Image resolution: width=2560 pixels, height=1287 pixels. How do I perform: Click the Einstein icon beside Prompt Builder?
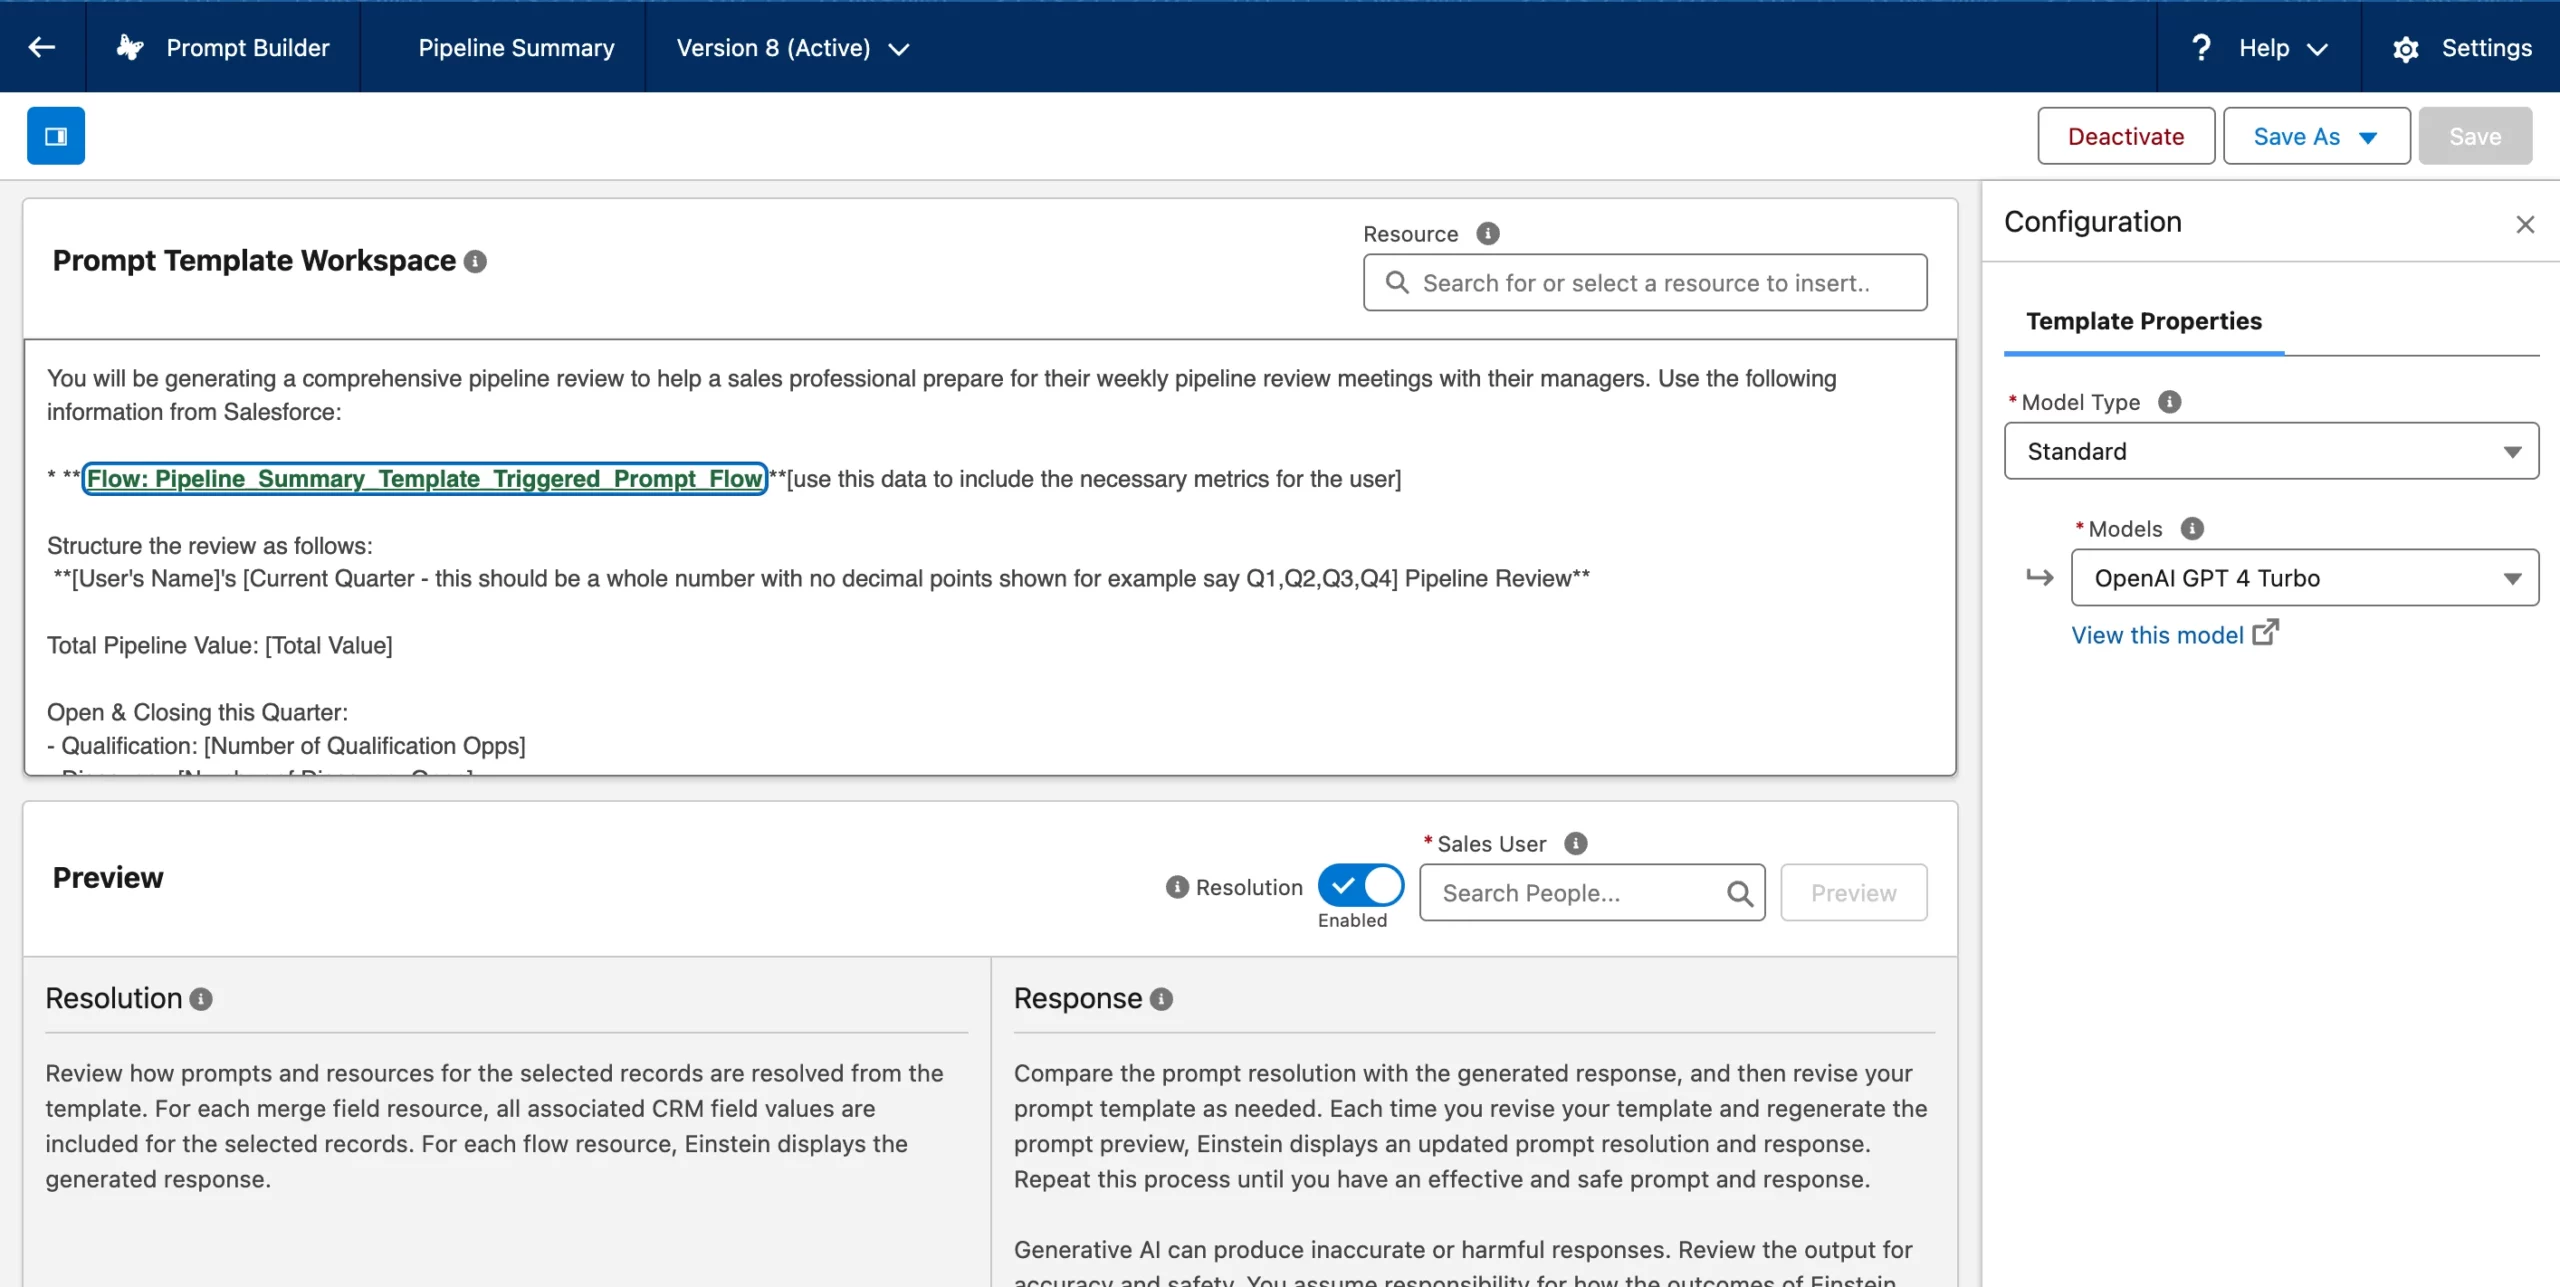[130, 47]
